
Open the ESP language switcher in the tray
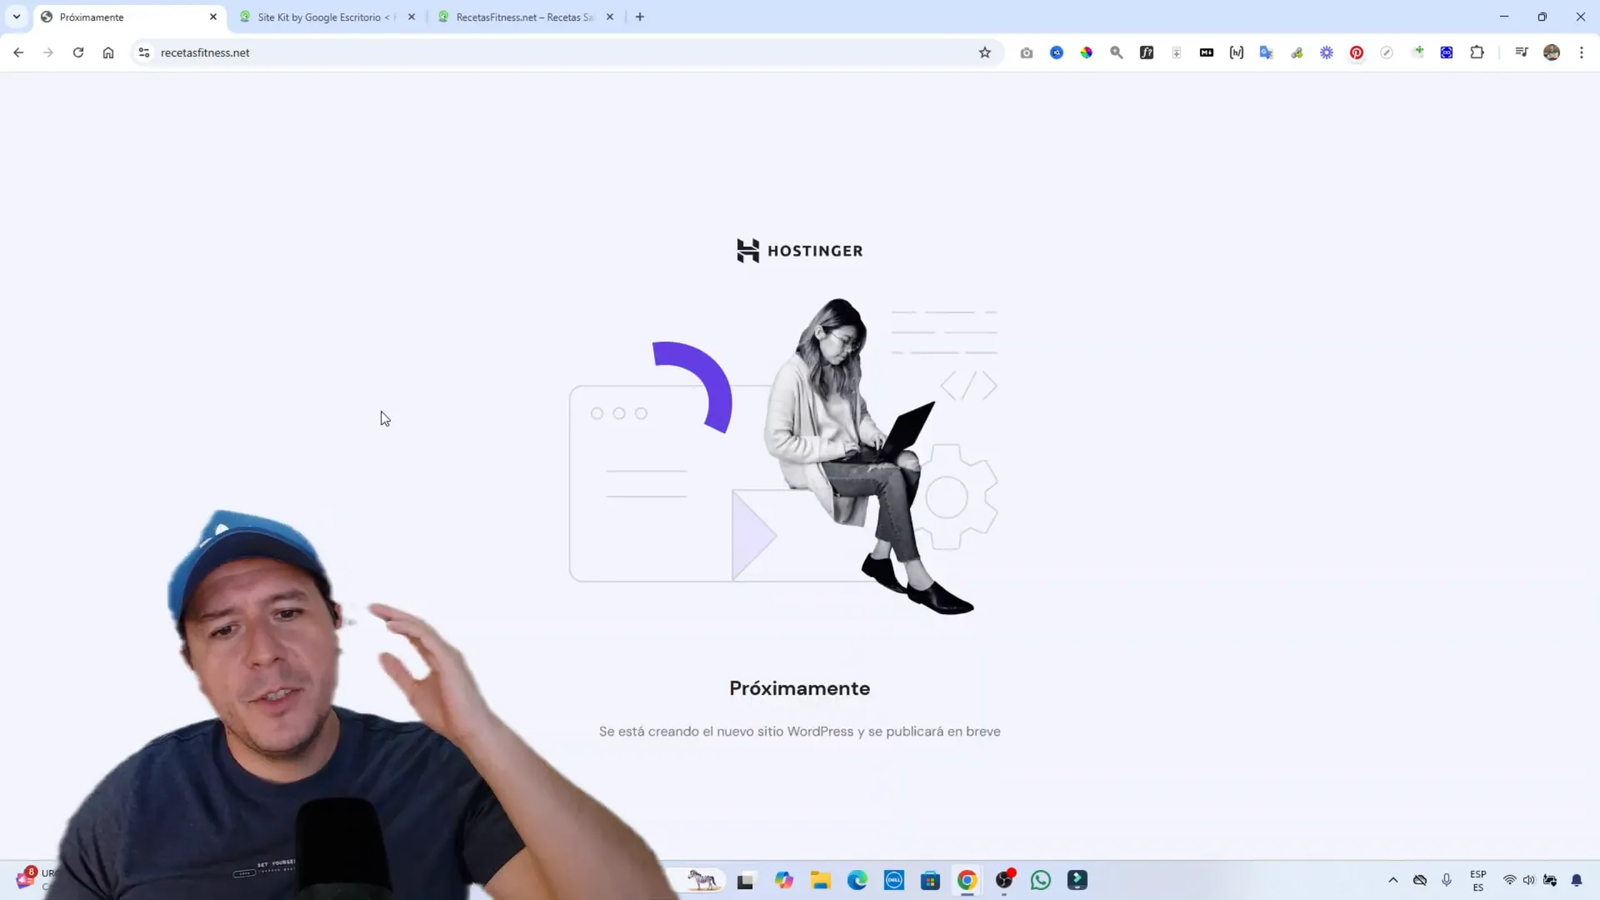tap(1477, 880)
